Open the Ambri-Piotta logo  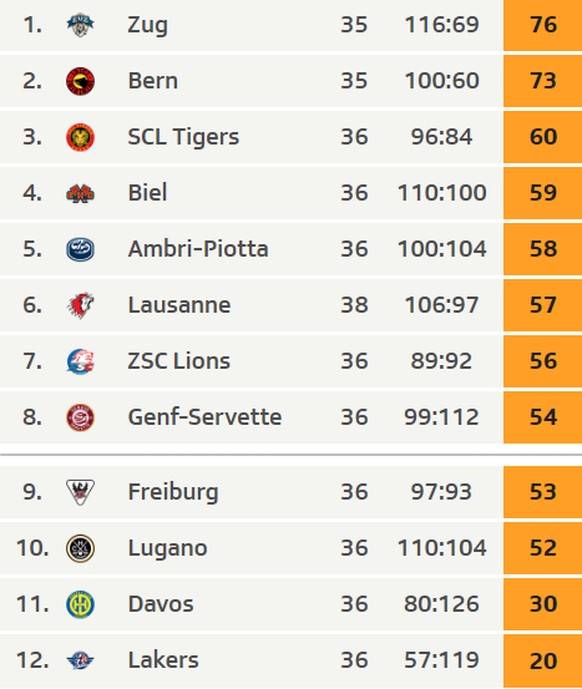click(x=80, y=249)
